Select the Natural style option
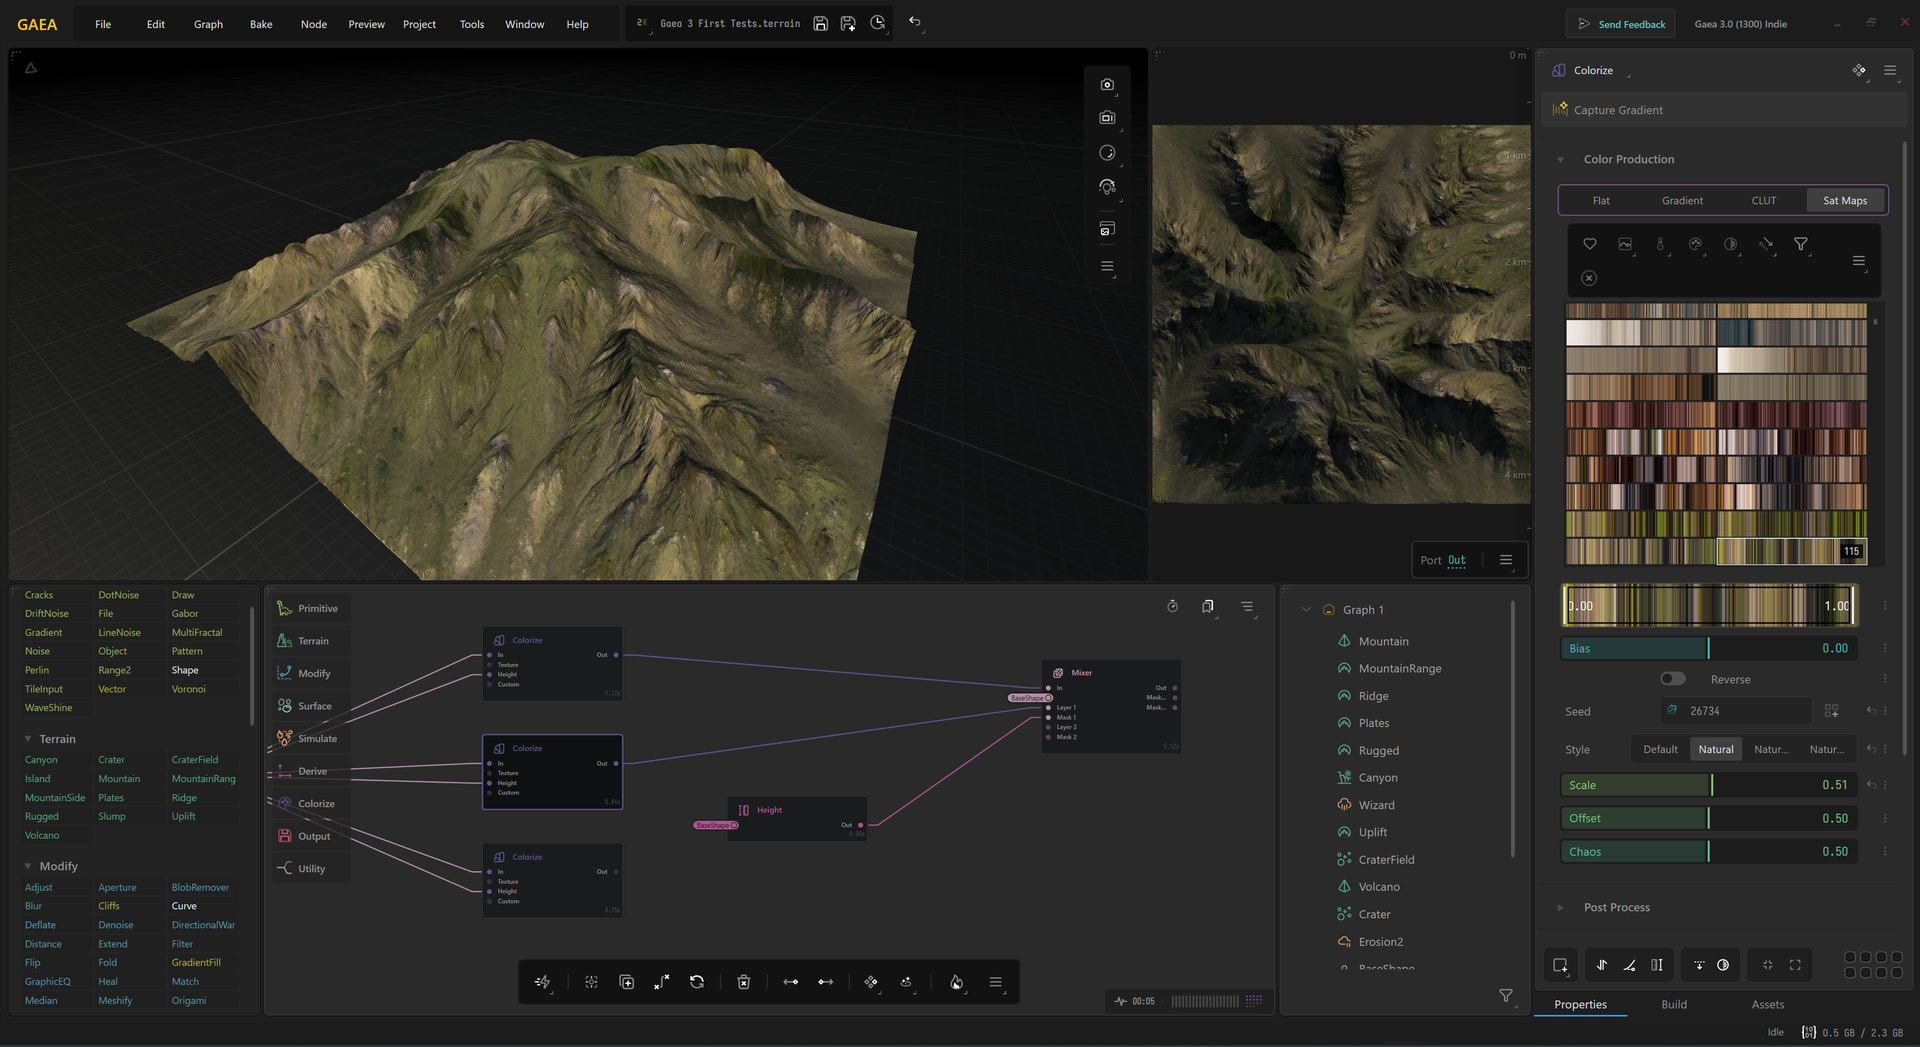This screenshot has width=1920, height=1047. pyautogui.click(x=1716, y=749)
